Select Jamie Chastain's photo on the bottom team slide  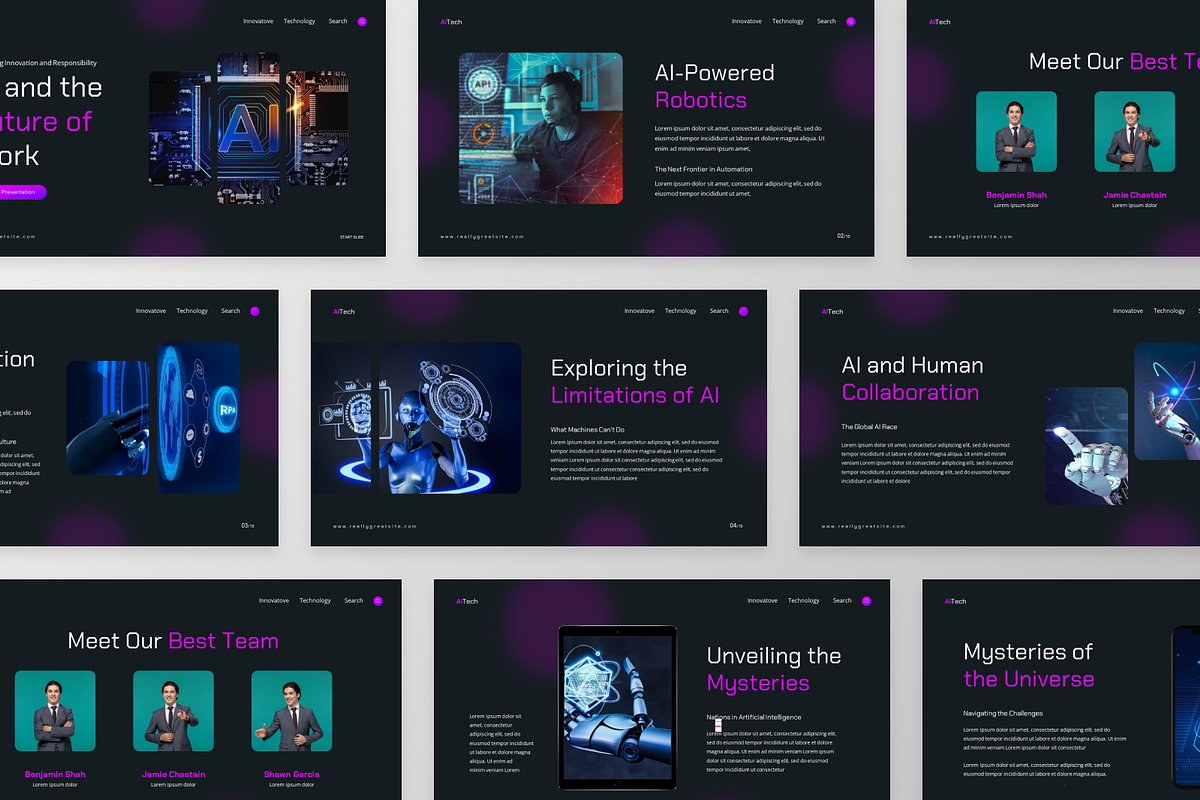click(173, 711)
